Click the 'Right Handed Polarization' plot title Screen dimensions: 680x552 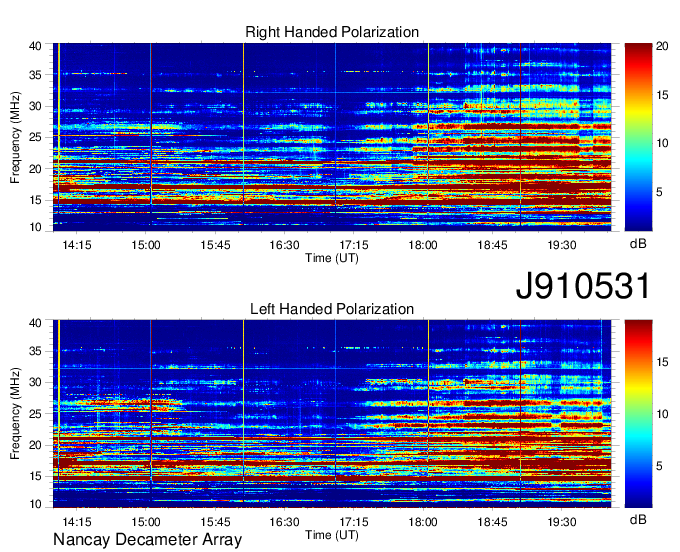click(332, 32)
